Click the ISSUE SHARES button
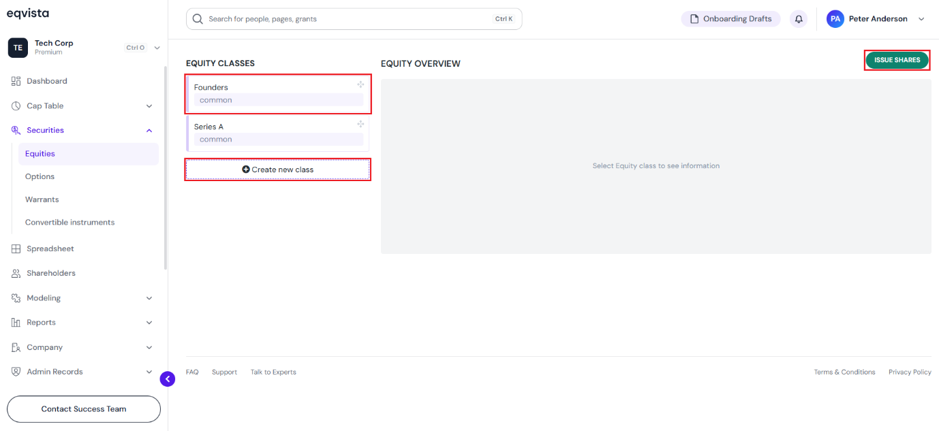 click(897, 60)
